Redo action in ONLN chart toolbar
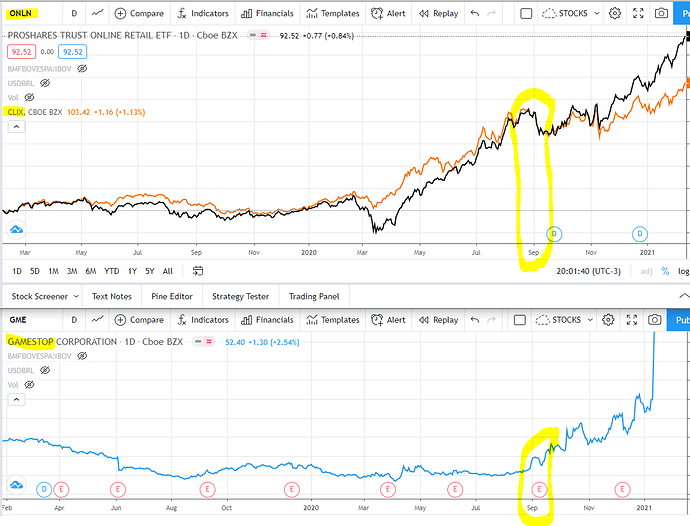 (492, 13)
